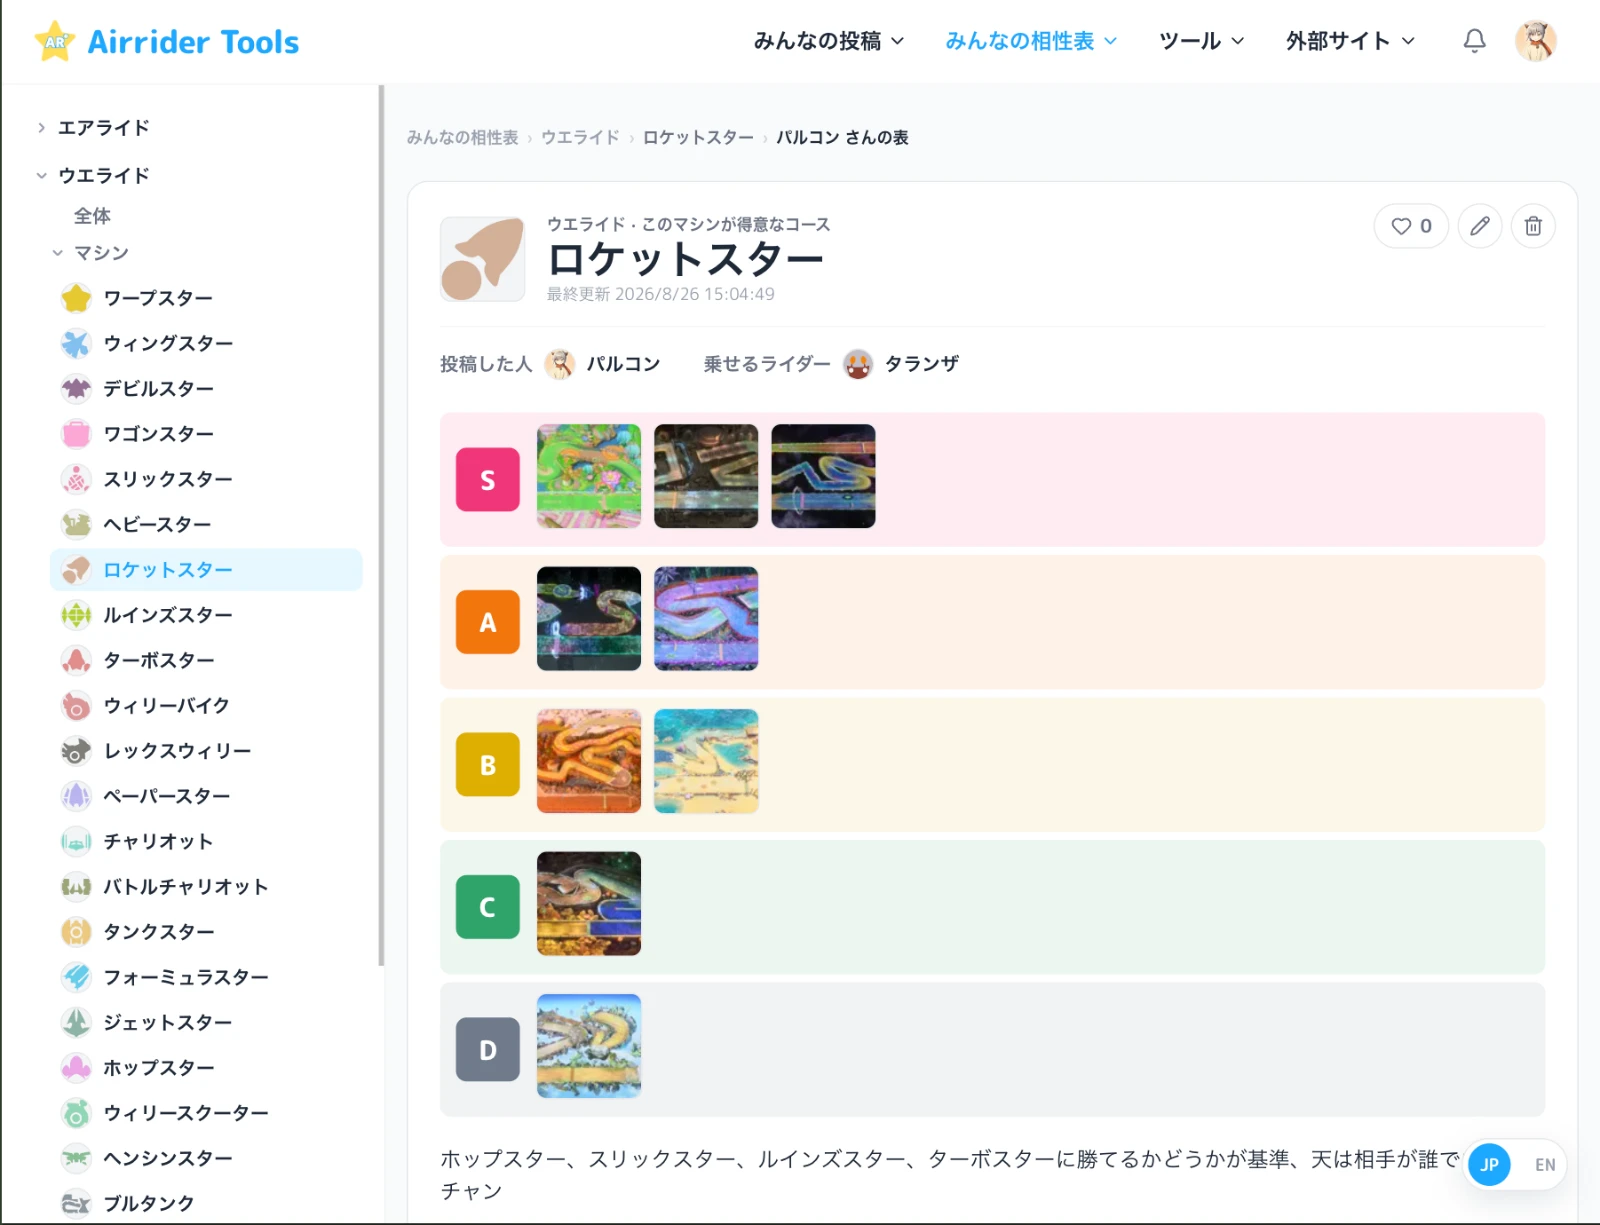The image size is (1600, 1225).
Task: Like this table with the heart button
Action: [1411, 226]
